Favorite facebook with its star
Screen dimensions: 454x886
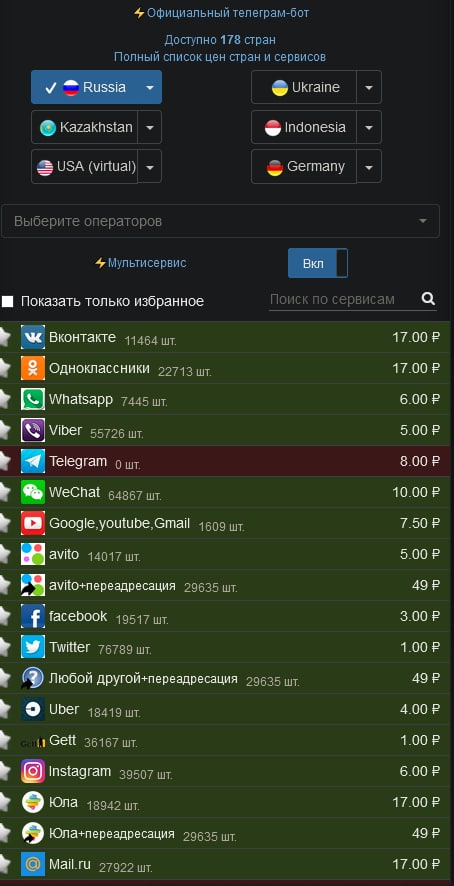5,616
